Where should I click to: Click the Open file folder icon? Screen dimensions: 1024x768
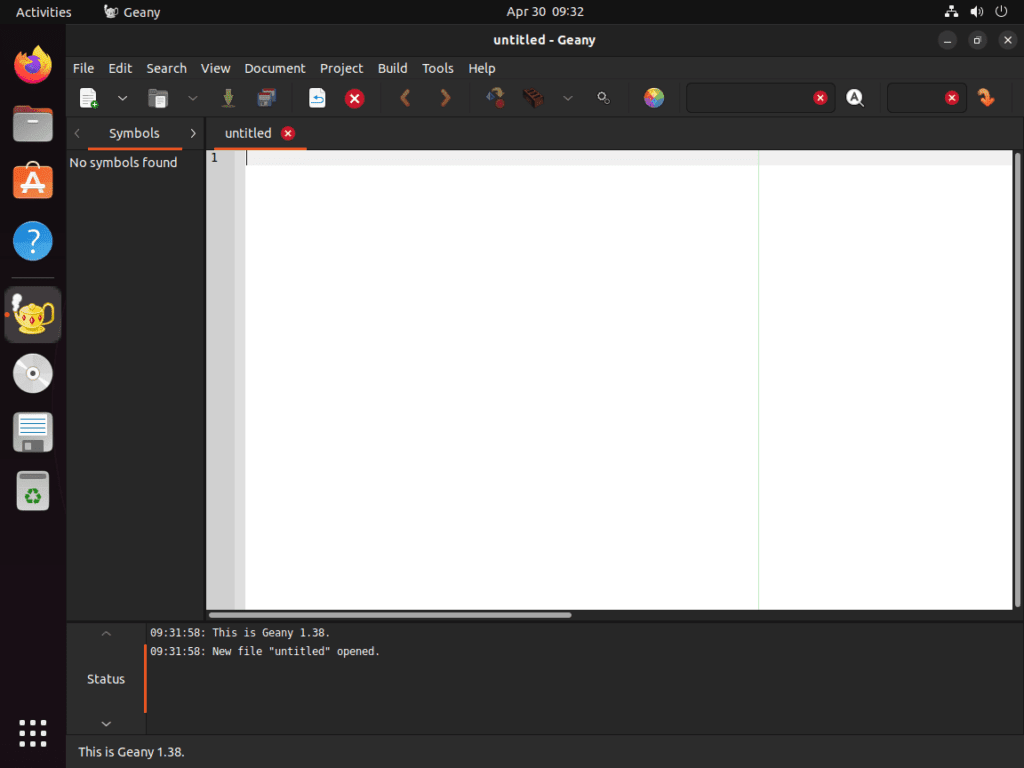(x=158, y=98)
